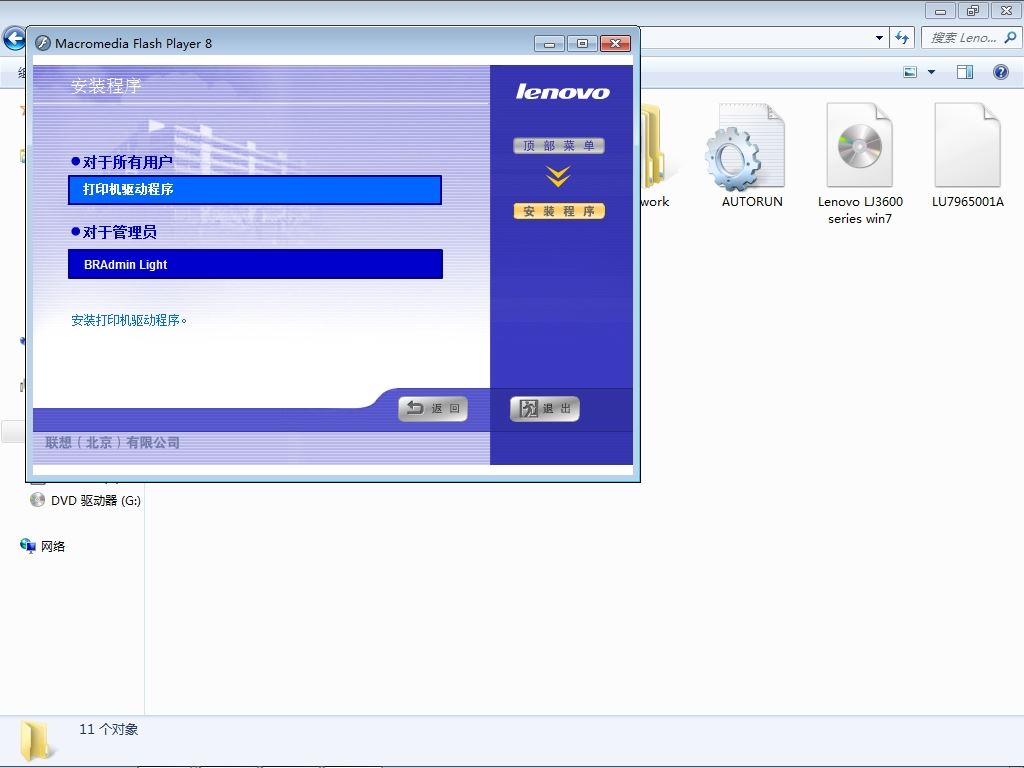This screenshot has height=768, width=1024.
Task: Click the refresh address bar icon
Action: 902,38
